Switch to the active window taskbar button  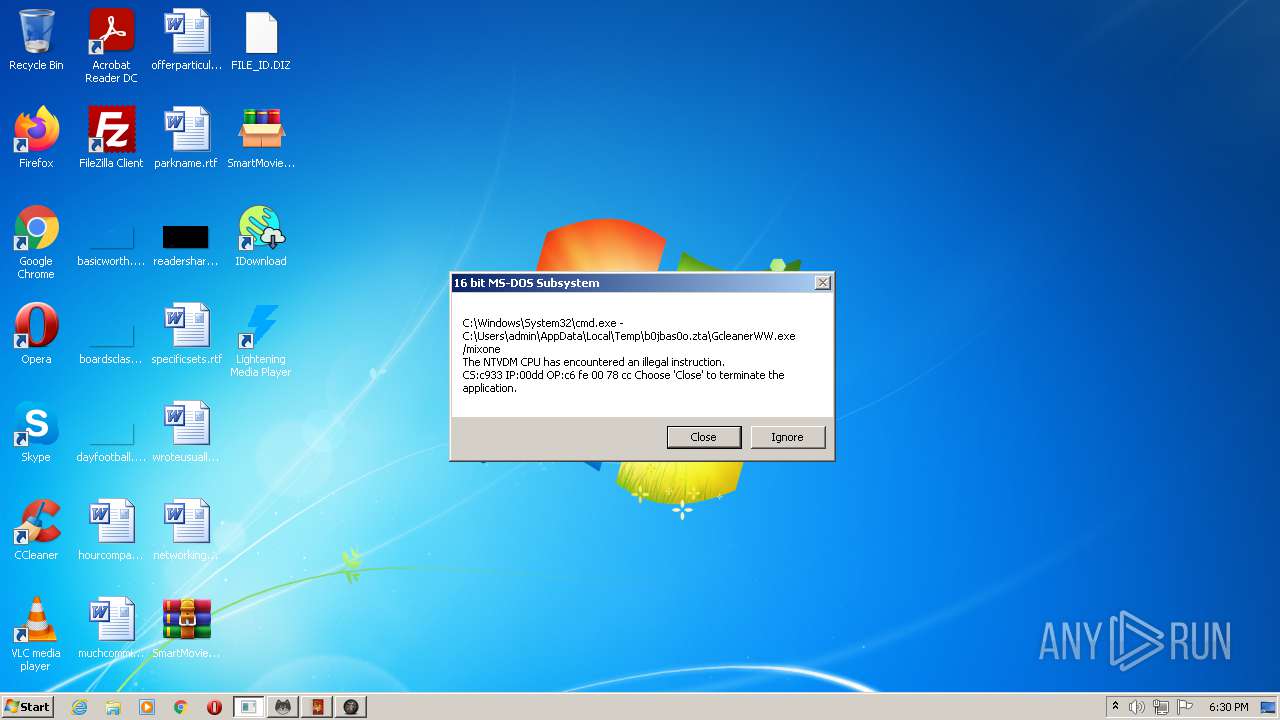249,707
